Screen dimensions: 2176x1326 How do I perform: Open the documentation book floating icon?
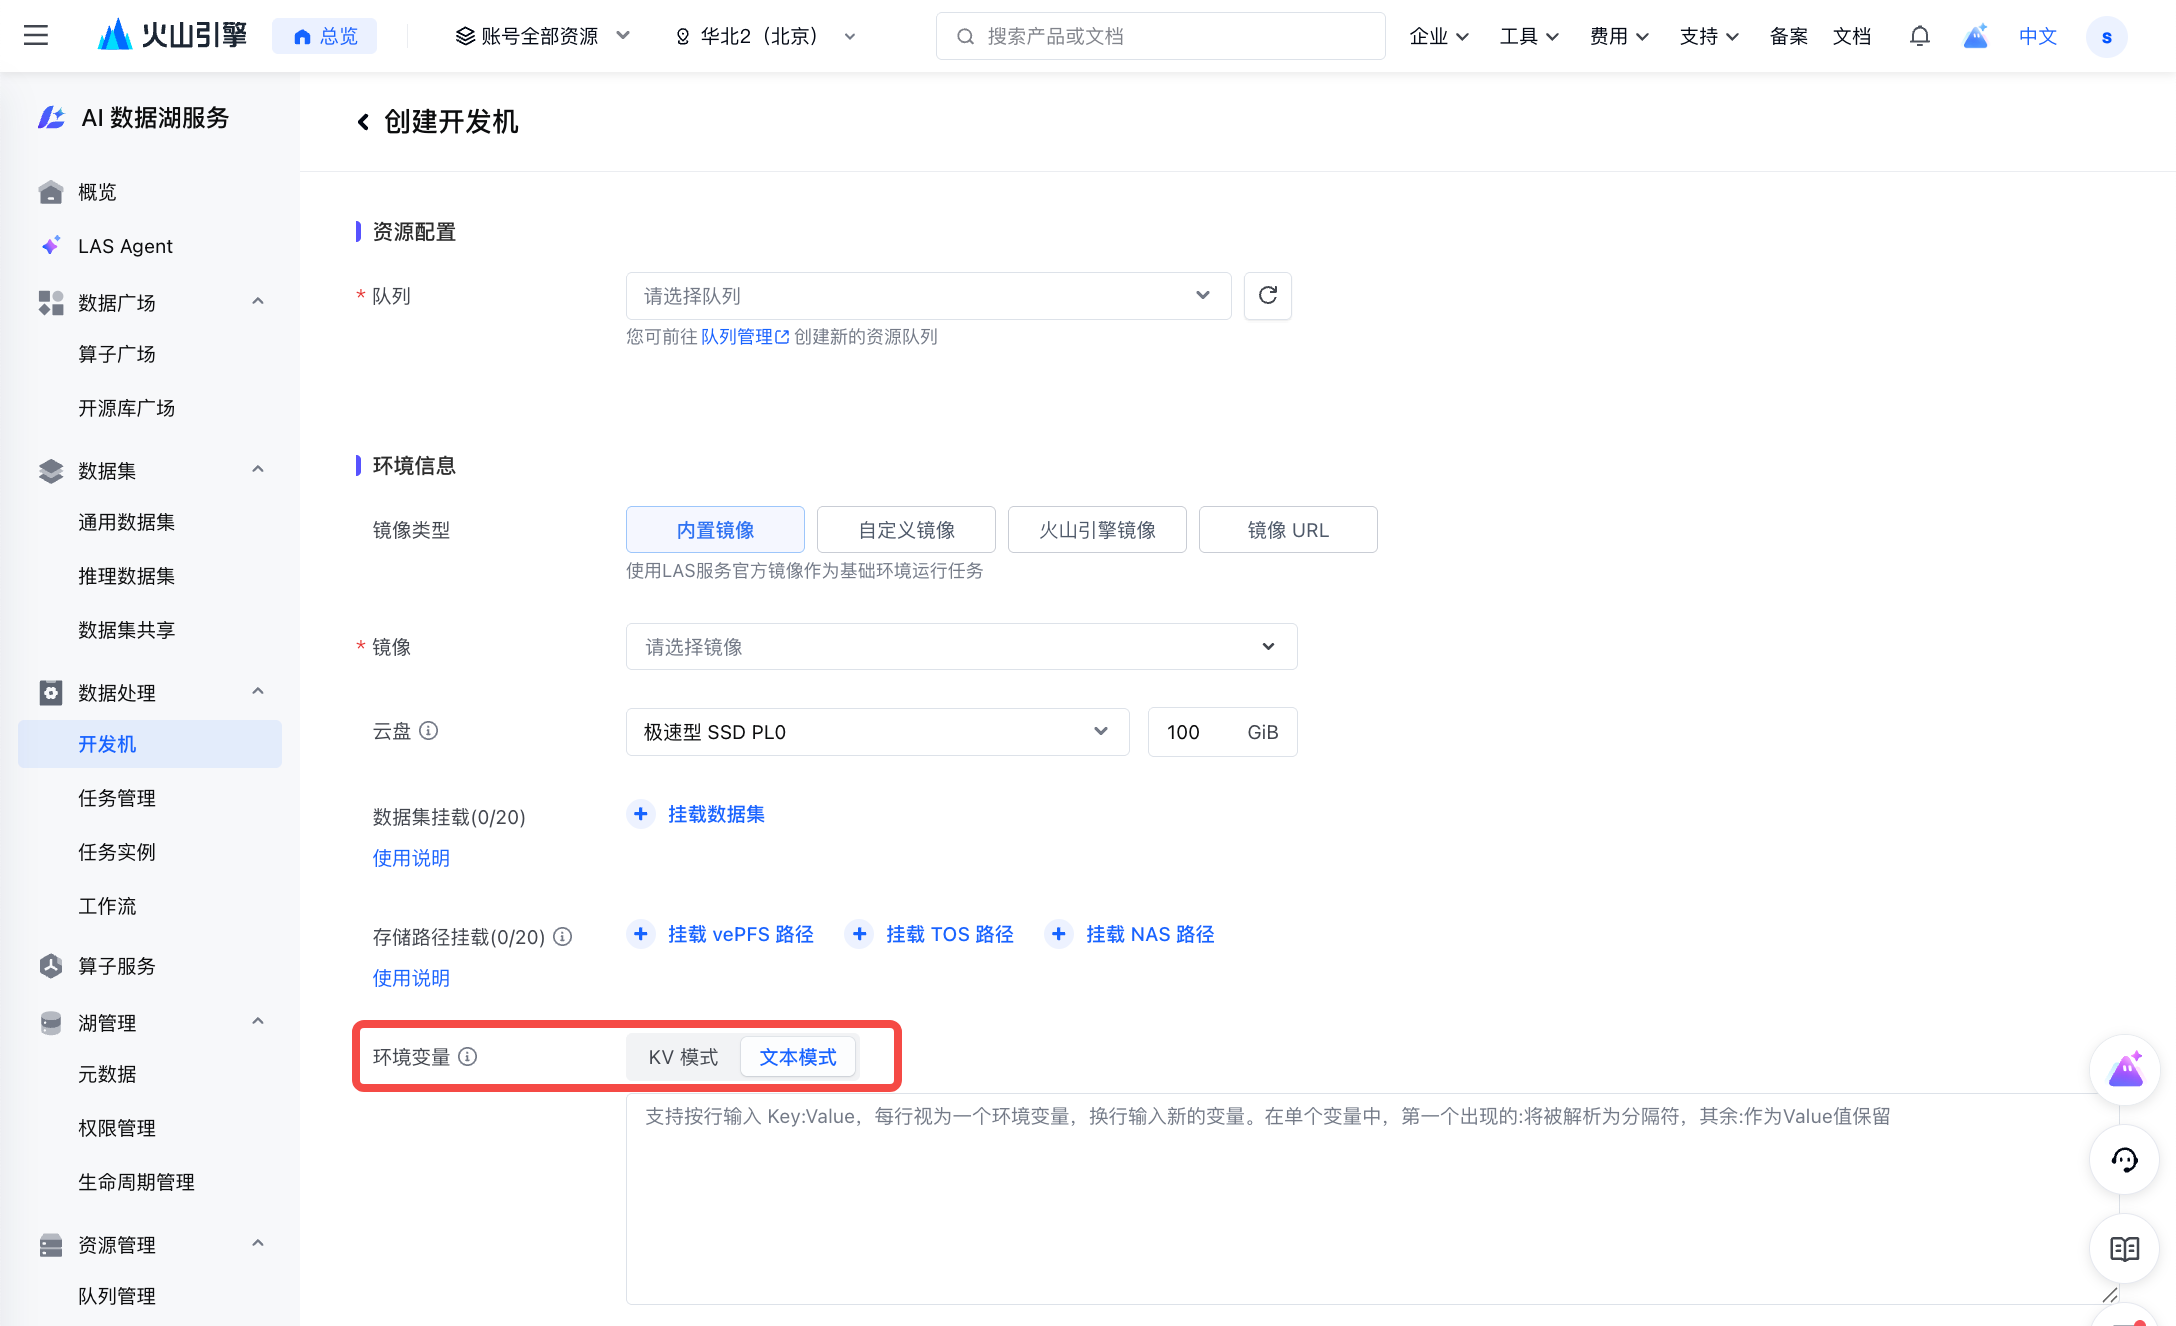[2124, 1248]
